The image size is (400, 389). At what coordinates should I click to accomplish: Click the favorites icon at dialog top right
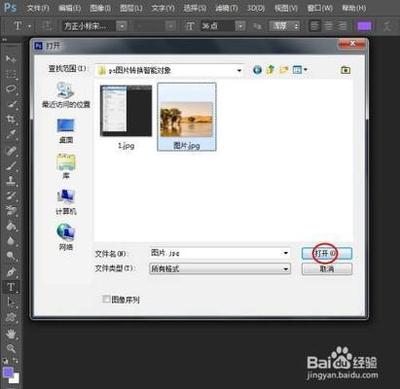[345, 70]
